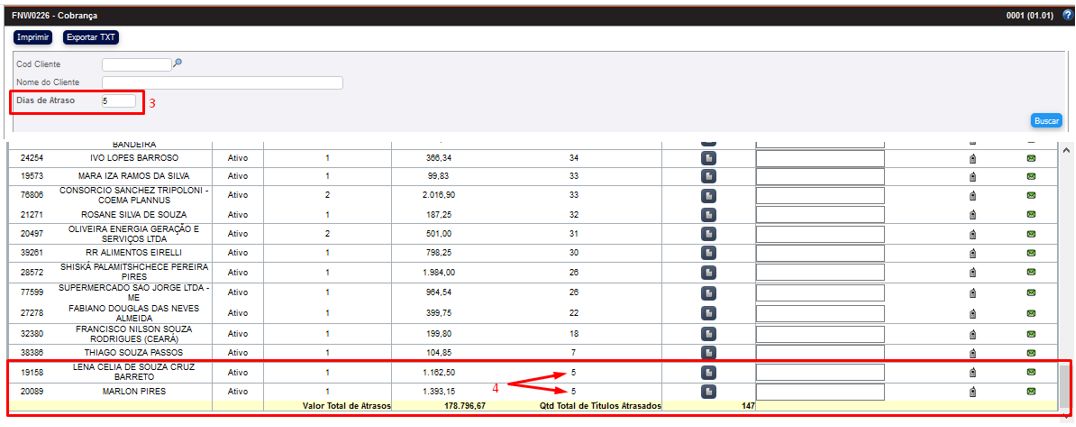1076x427 pixels.
Task: Open document icon for Mara Iza Ramos
Action: 708,176
